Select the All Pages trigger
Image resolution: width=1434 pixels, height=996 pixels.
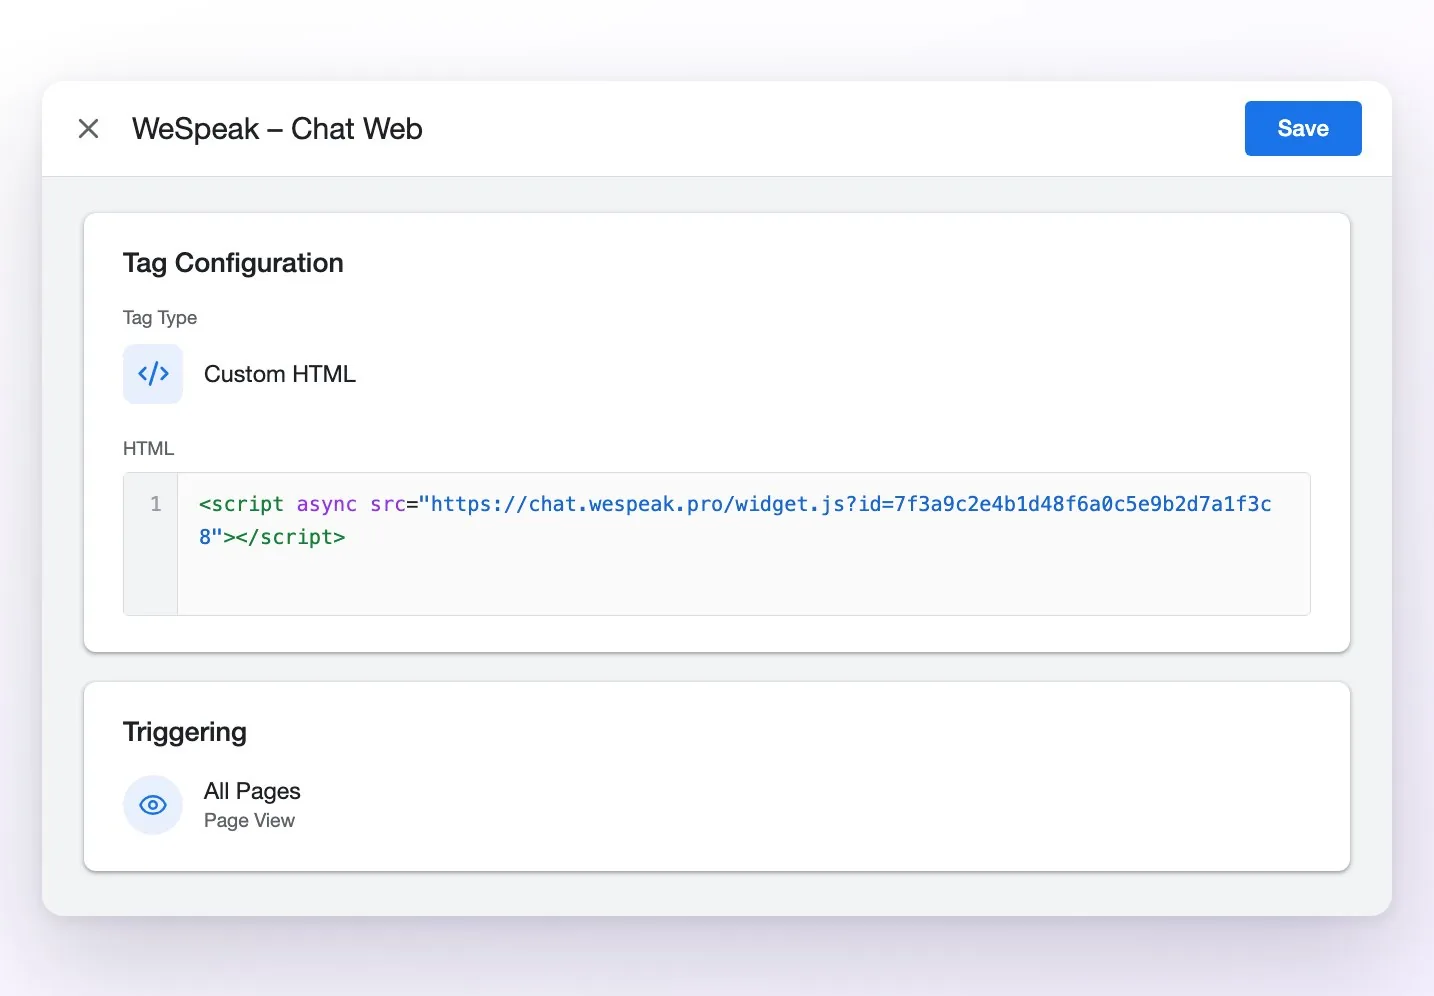(252, 791)
